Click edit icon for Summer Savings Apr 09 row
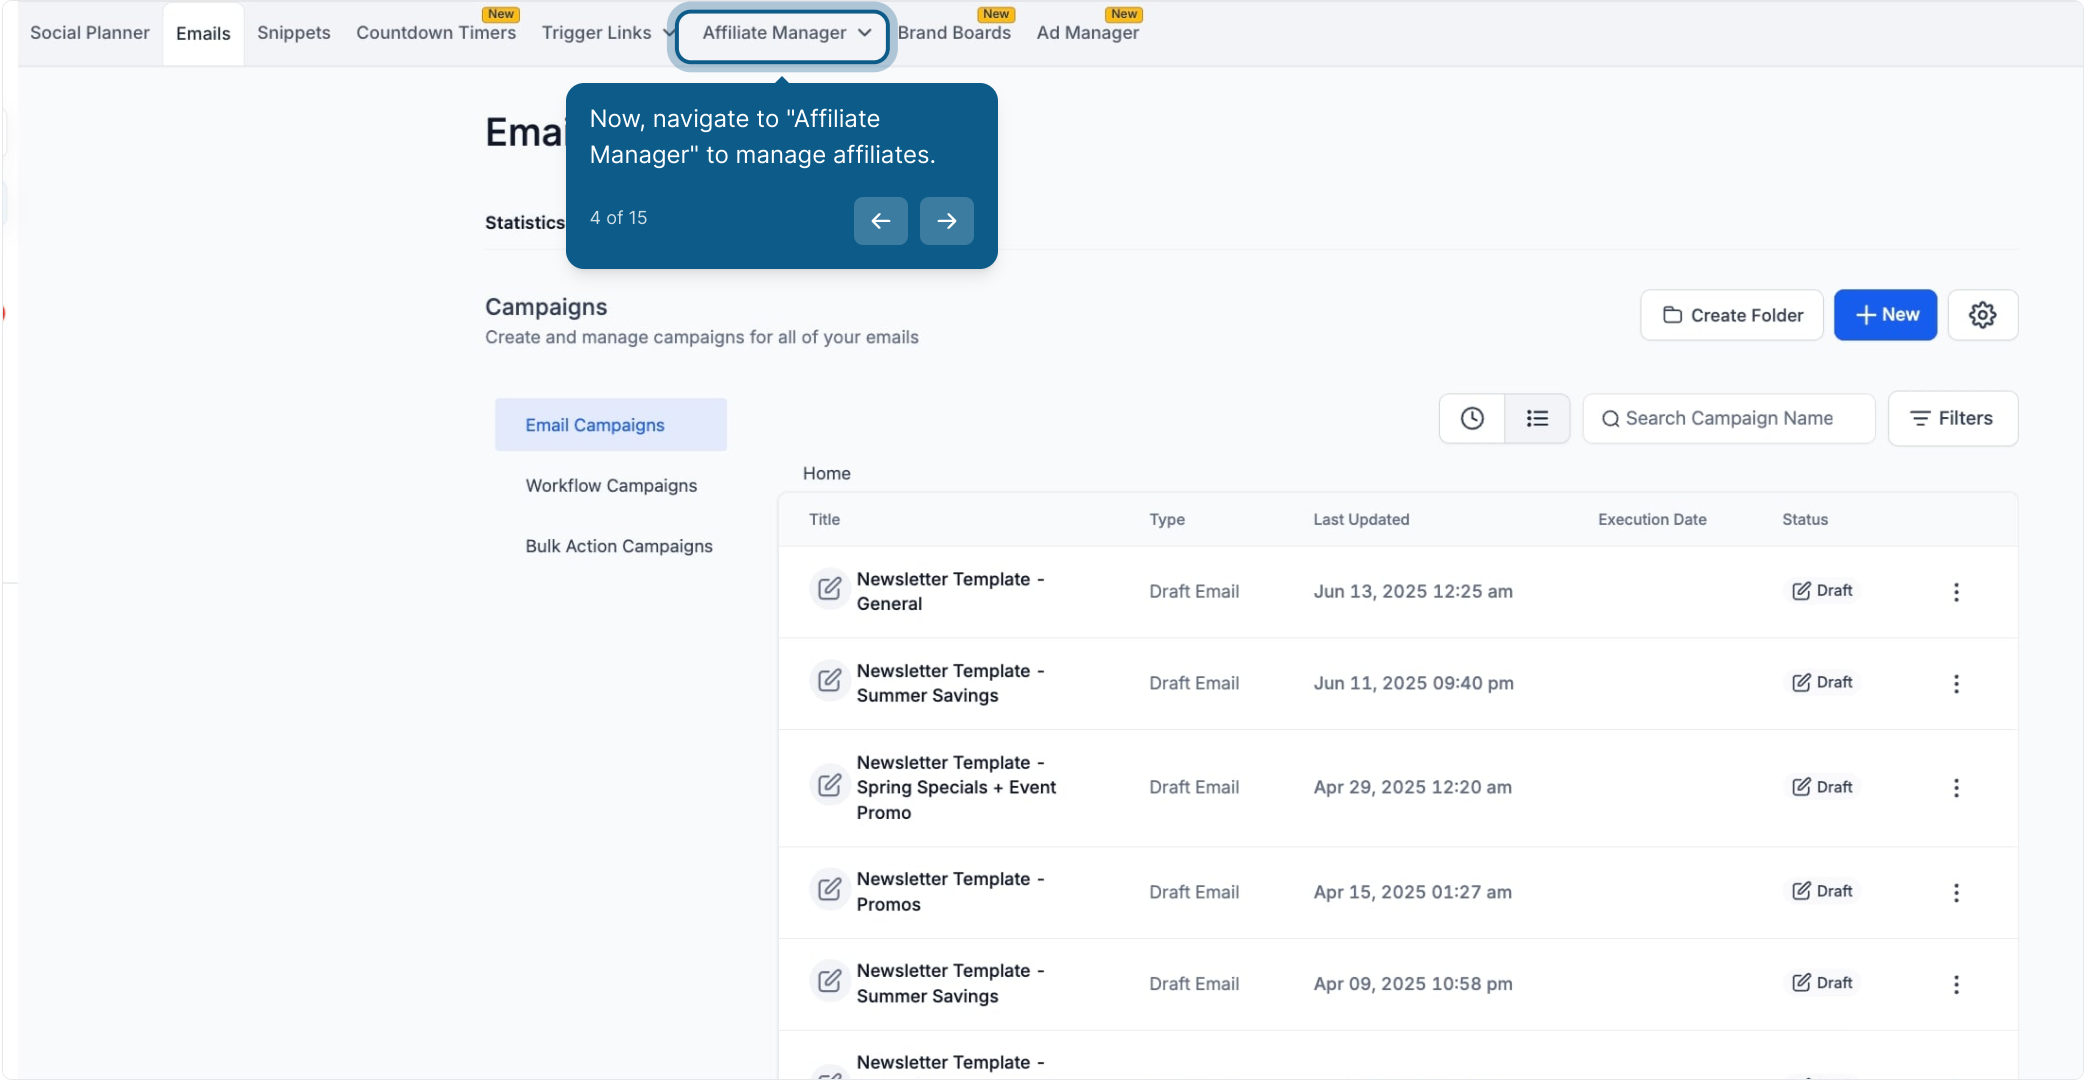2086x1080 pixels. point(829,981)
